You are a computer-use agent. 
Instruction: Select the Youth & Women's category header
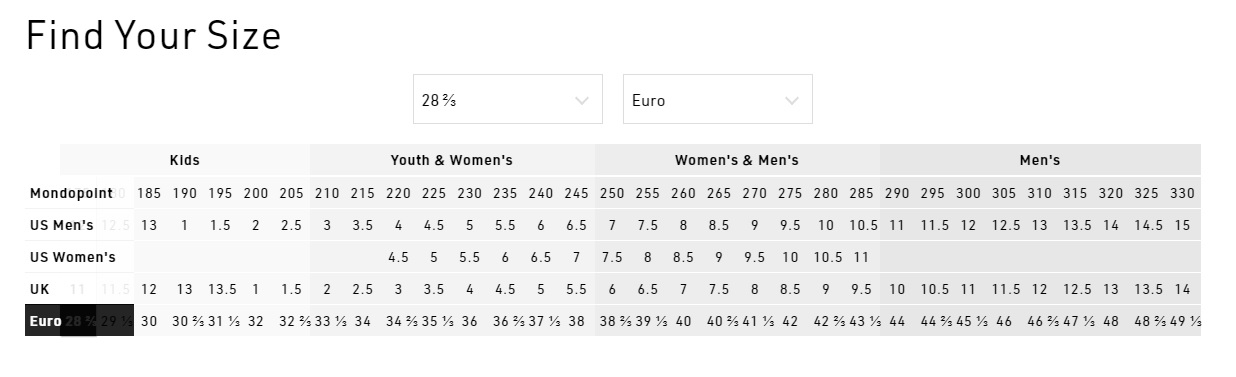coord(452,160)
